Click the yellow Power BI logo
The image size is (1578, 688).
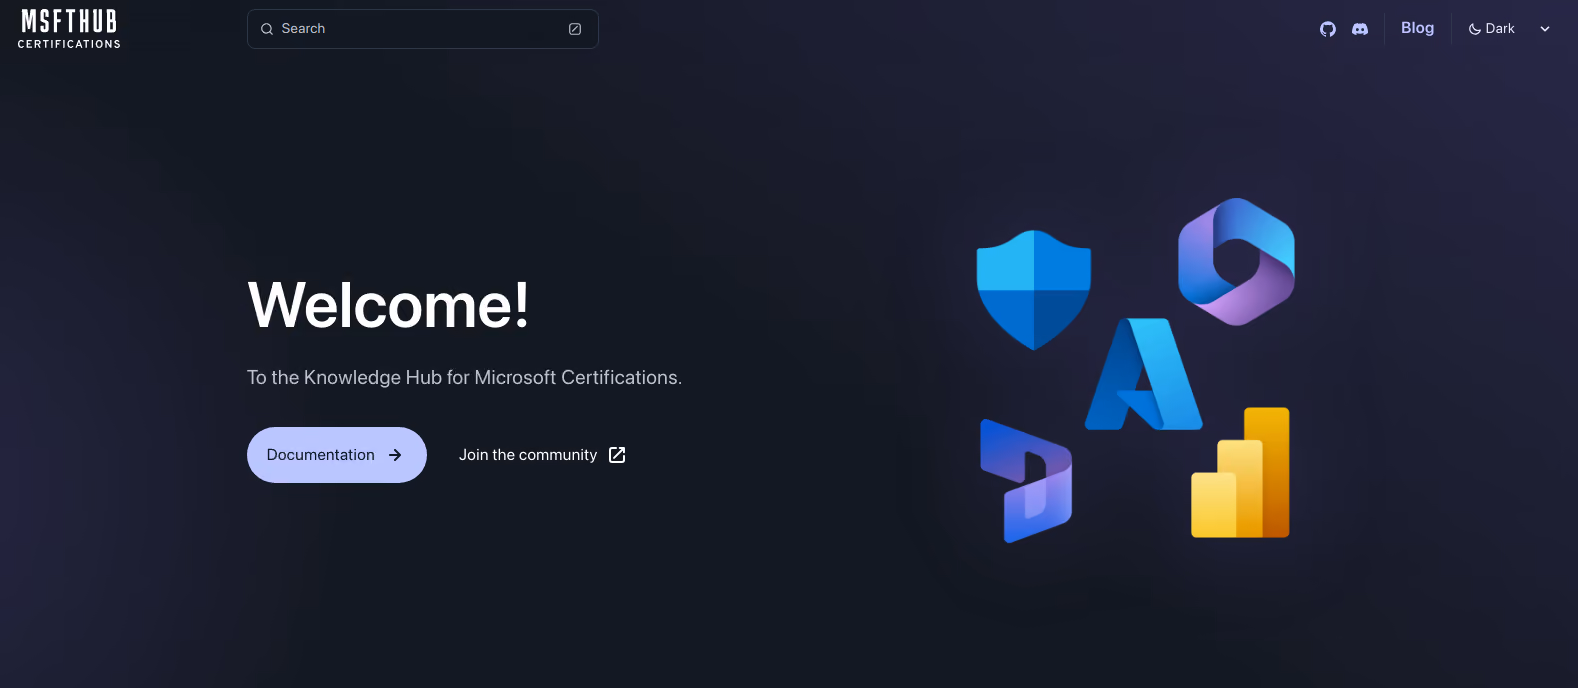[1240, 472]
